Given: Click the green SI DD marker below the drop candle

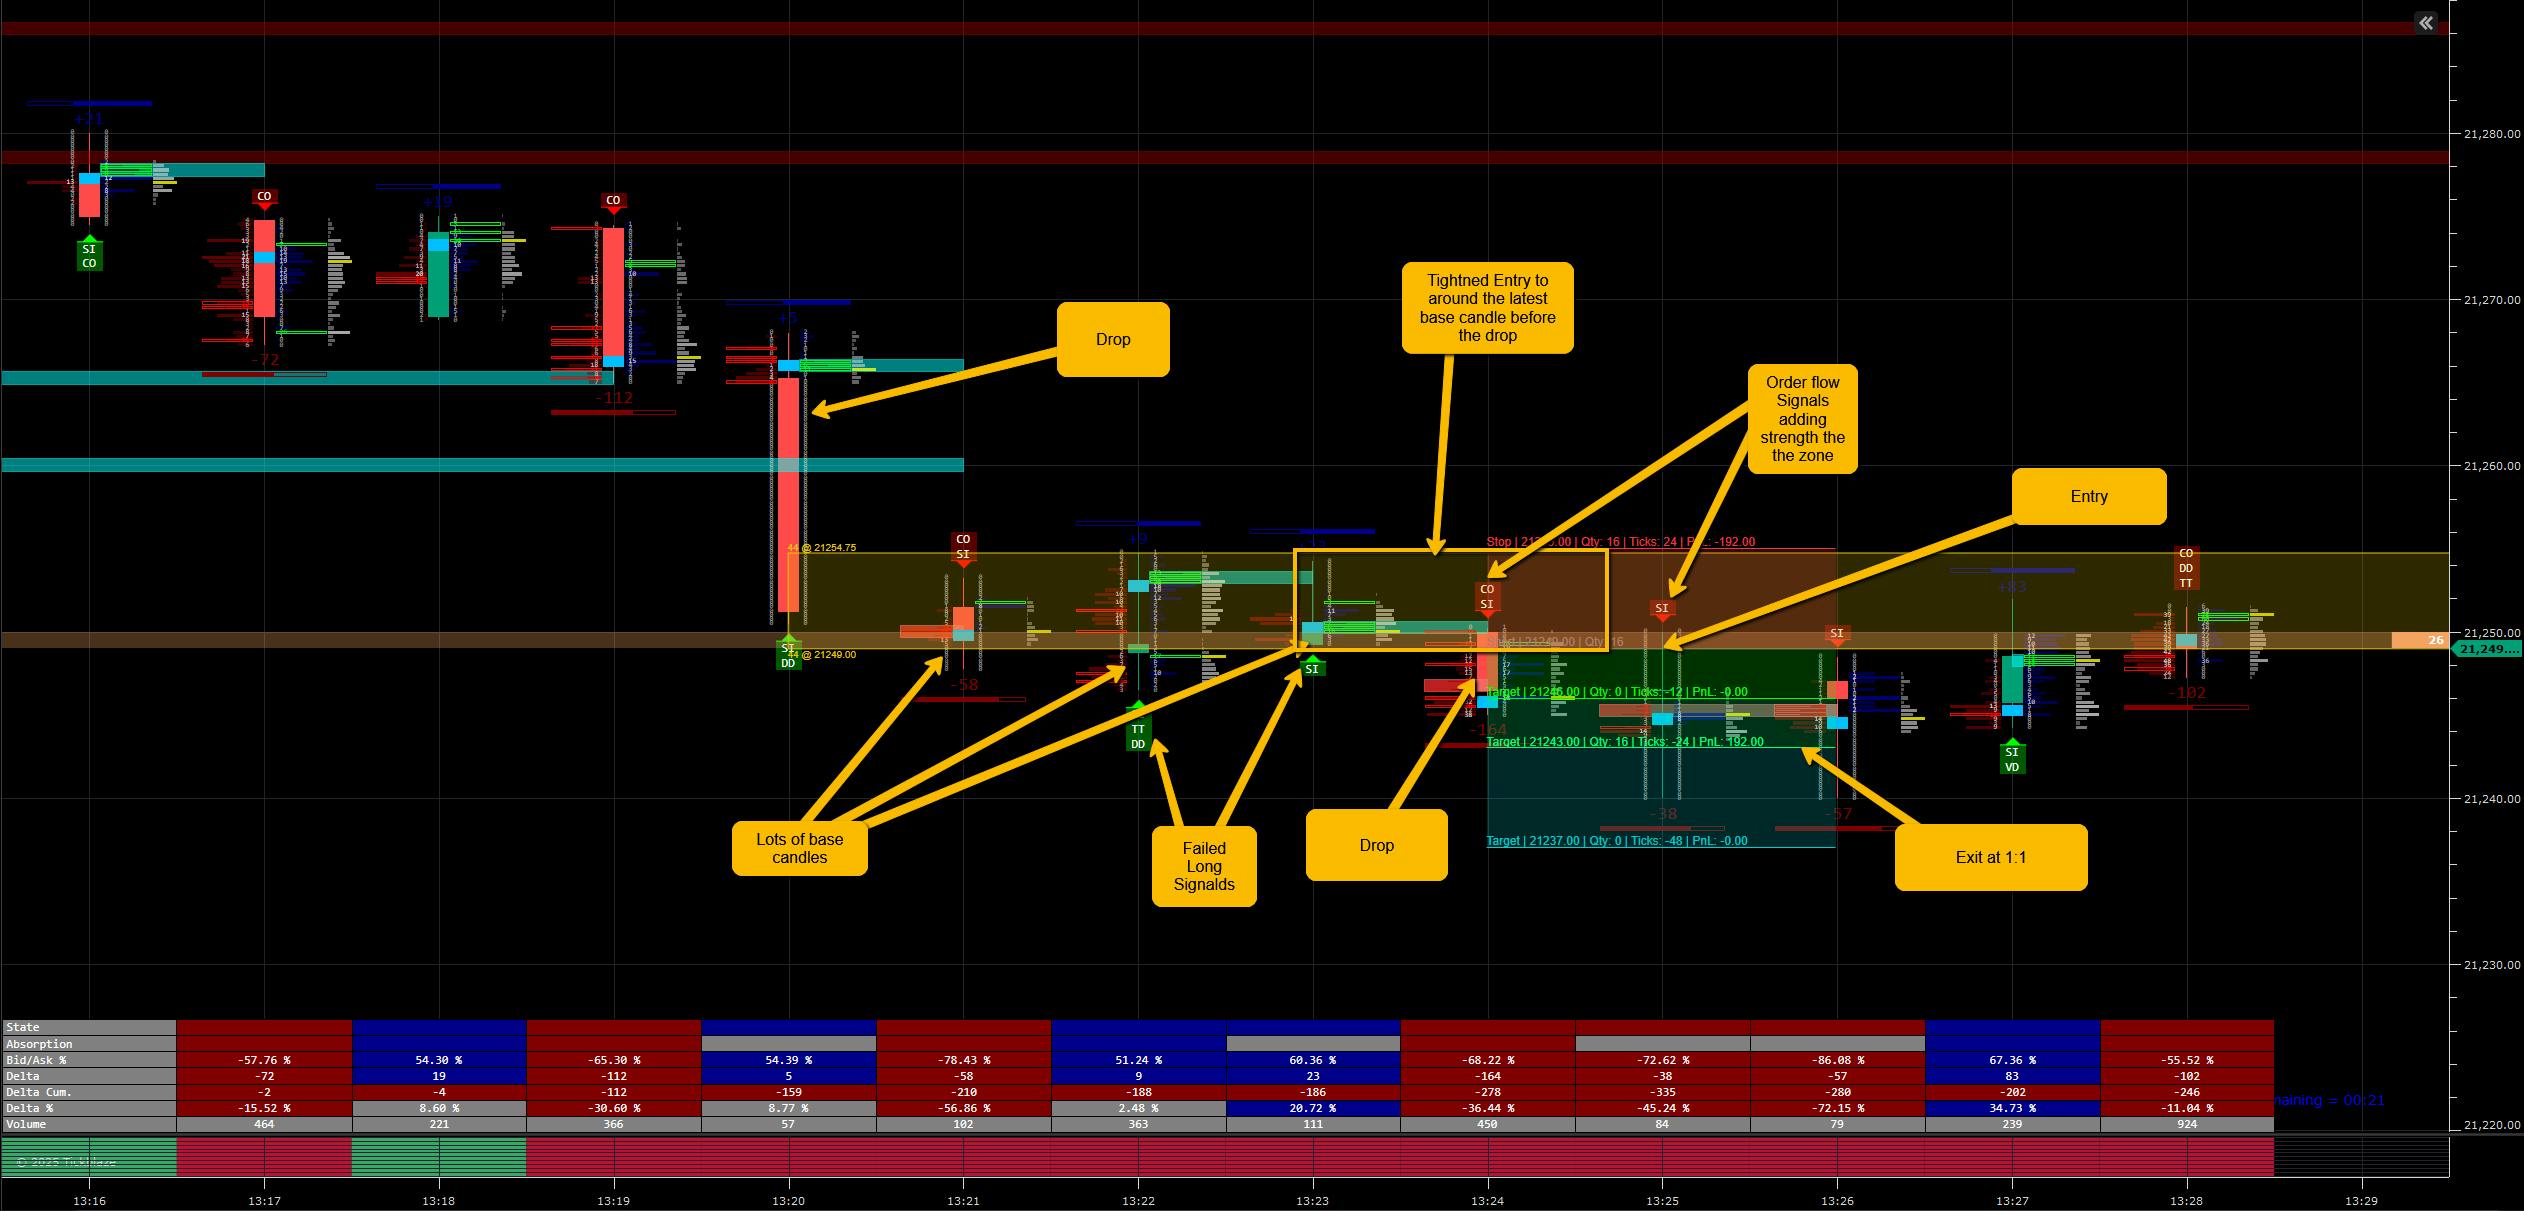Looking at the screenshot, I should pyautogui.click(x=788, y=656).
